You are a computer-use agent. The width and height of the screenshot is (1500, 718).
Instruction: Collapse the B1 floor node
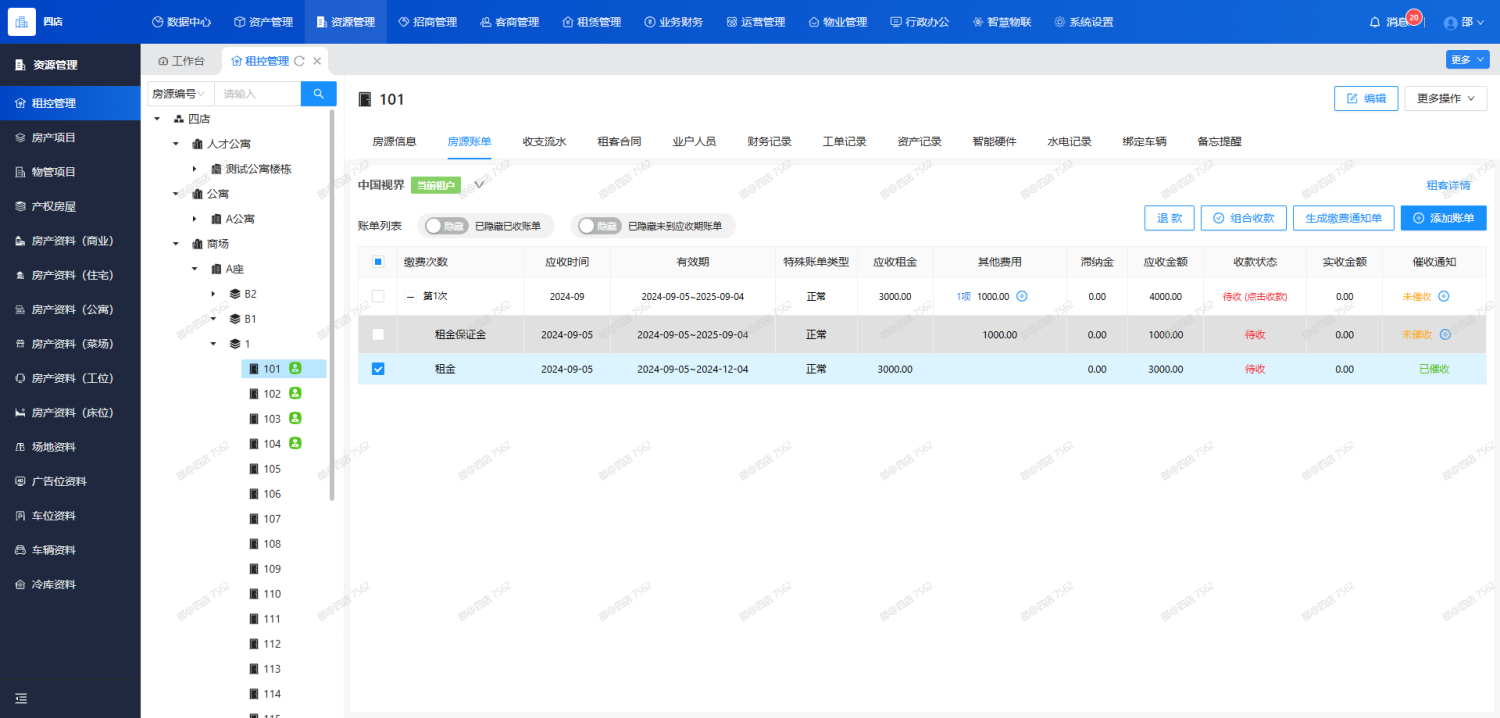pyautogui.click(x=213, y=319)
